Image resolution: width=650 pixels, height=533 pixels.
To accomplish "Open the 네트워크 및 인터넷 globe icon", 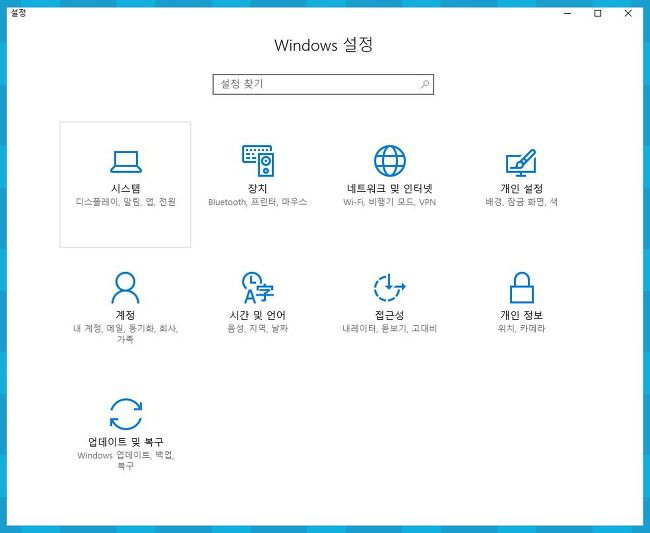I will click(390, 160).
